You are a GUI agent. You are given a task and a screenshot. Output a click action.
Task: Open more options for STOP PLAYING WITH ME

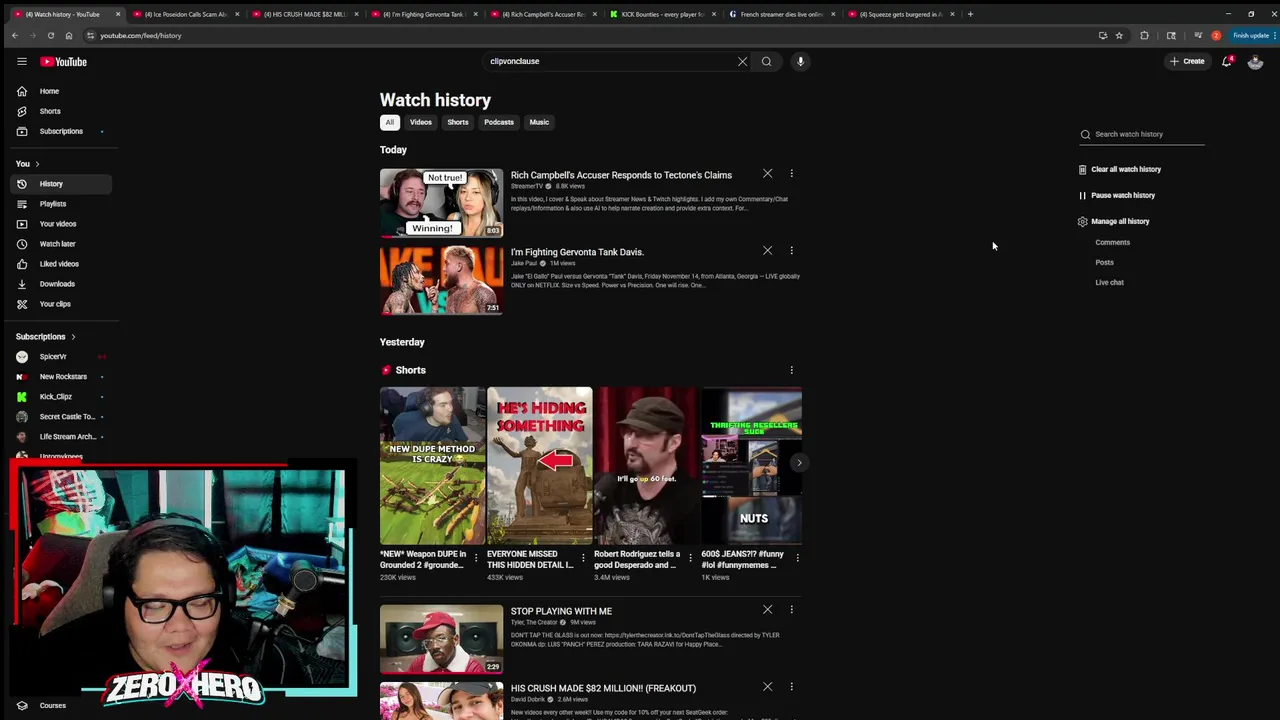pyautogui.click(x=791, y=610)
